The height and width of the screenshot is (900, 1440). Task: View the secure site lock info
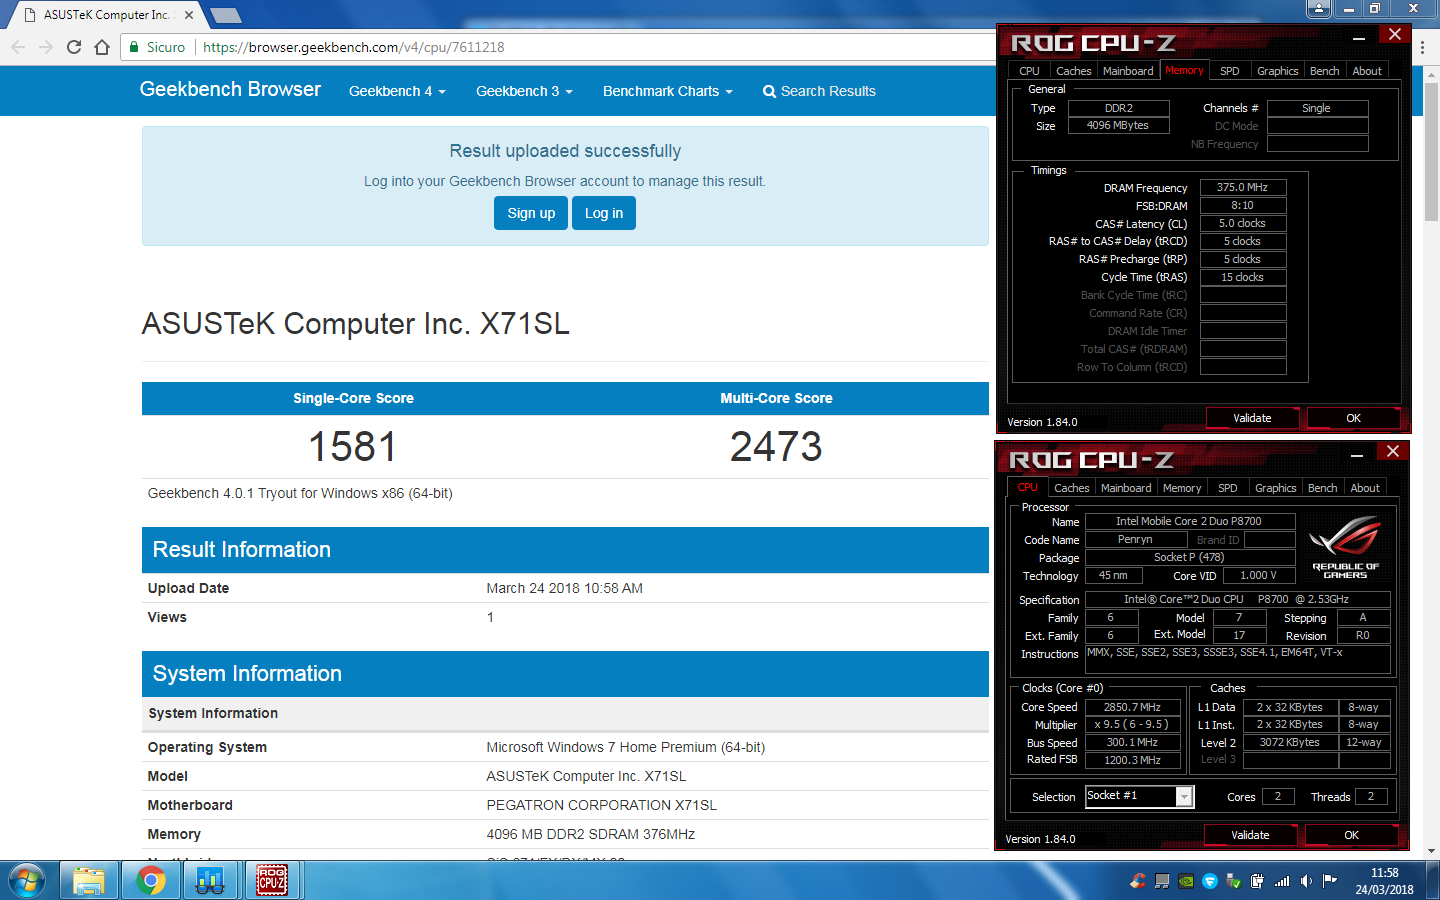click(x=157, y=47)
